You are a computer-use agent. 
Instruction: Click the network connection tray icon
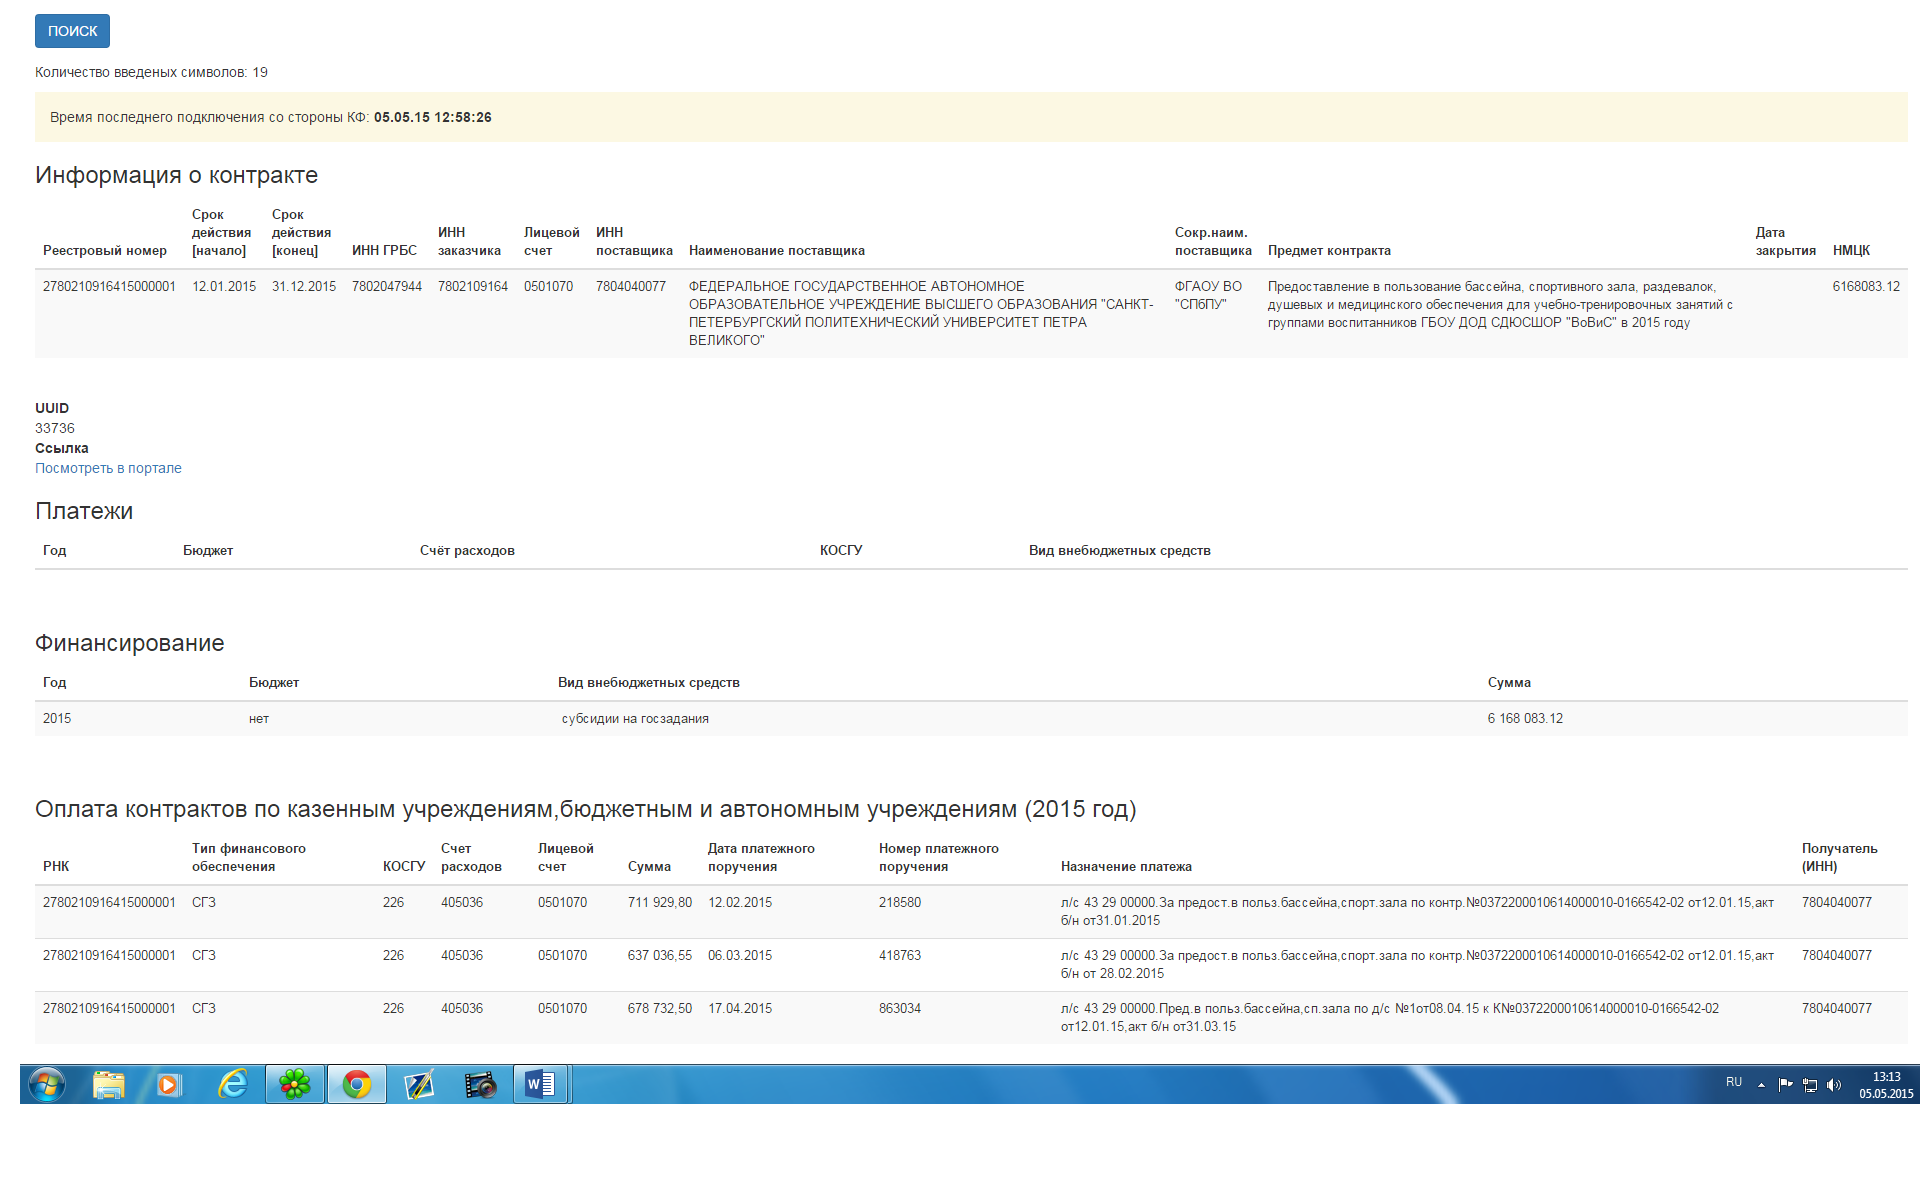(1810, 1085)
